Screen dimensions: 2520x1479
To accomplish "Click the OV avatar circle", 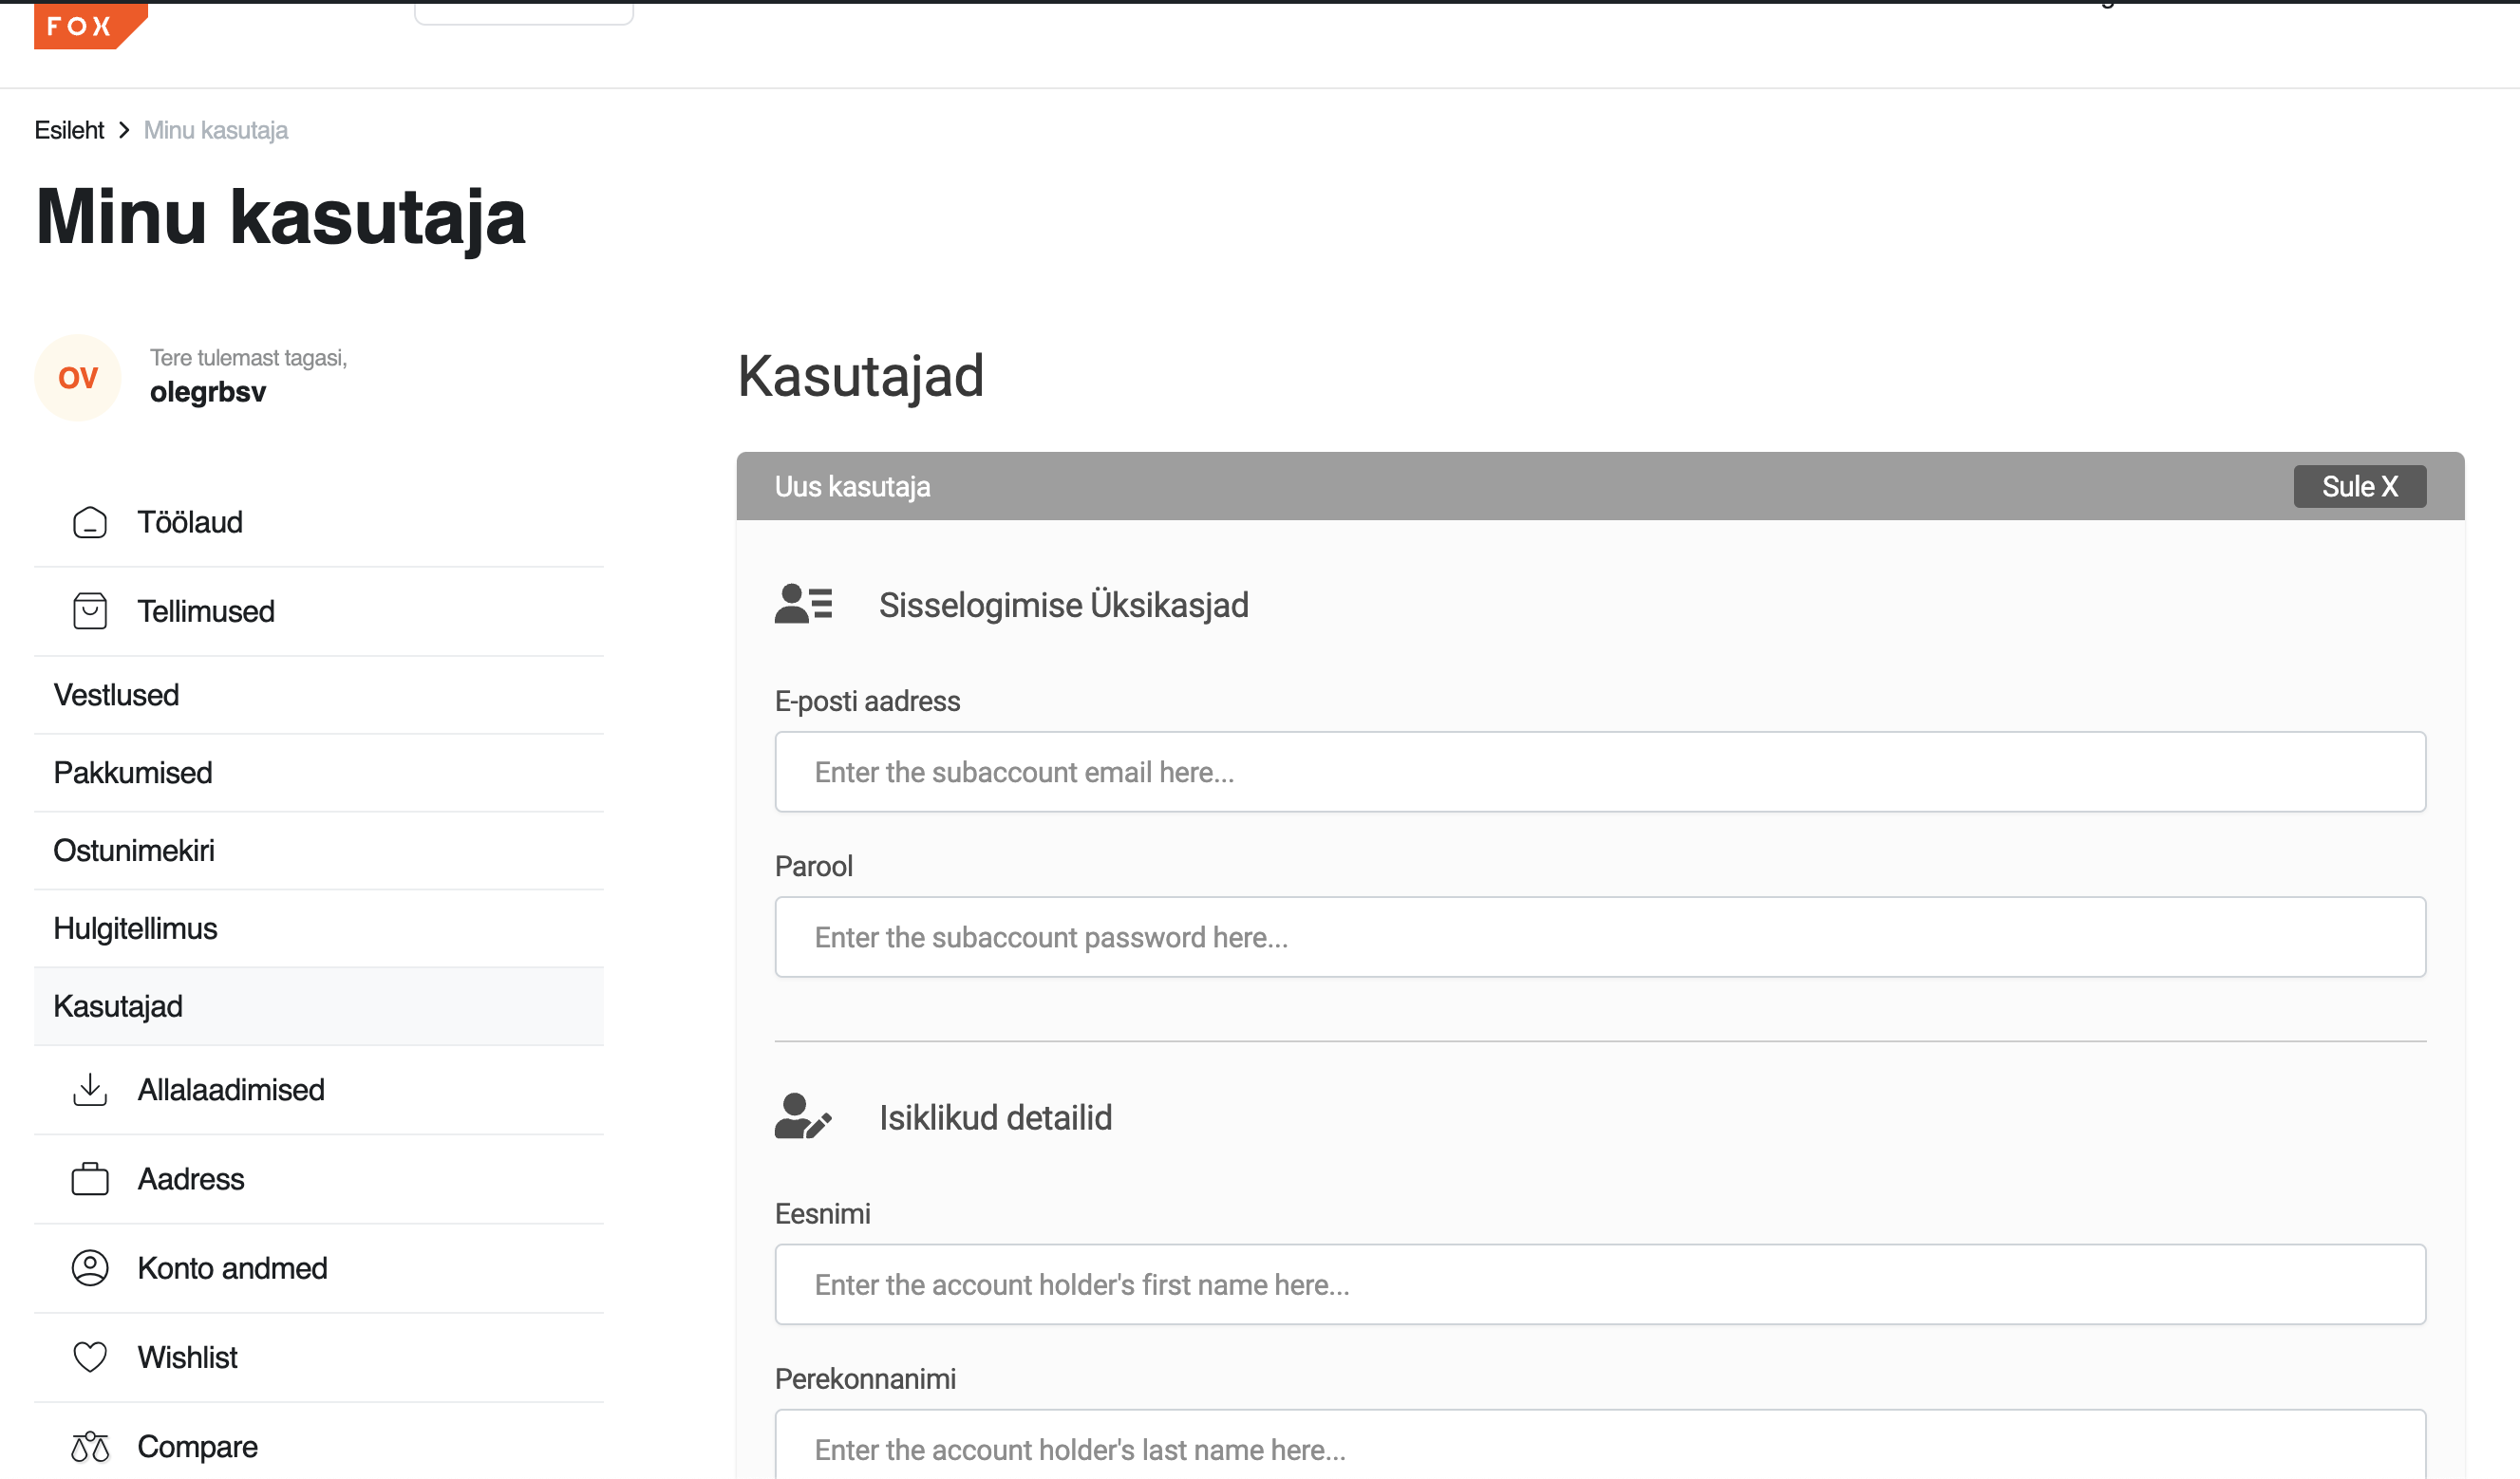I will tap(78, 378).
